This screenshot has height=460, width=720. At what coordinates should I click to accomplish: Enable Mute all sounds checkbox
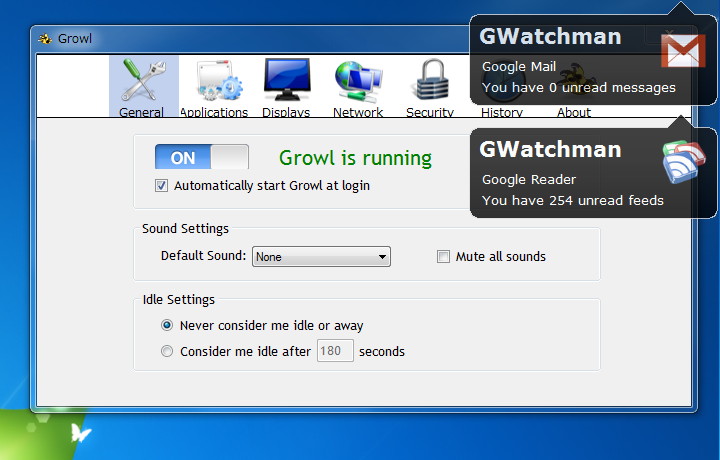pyautogui.click(x=443, y=256)
